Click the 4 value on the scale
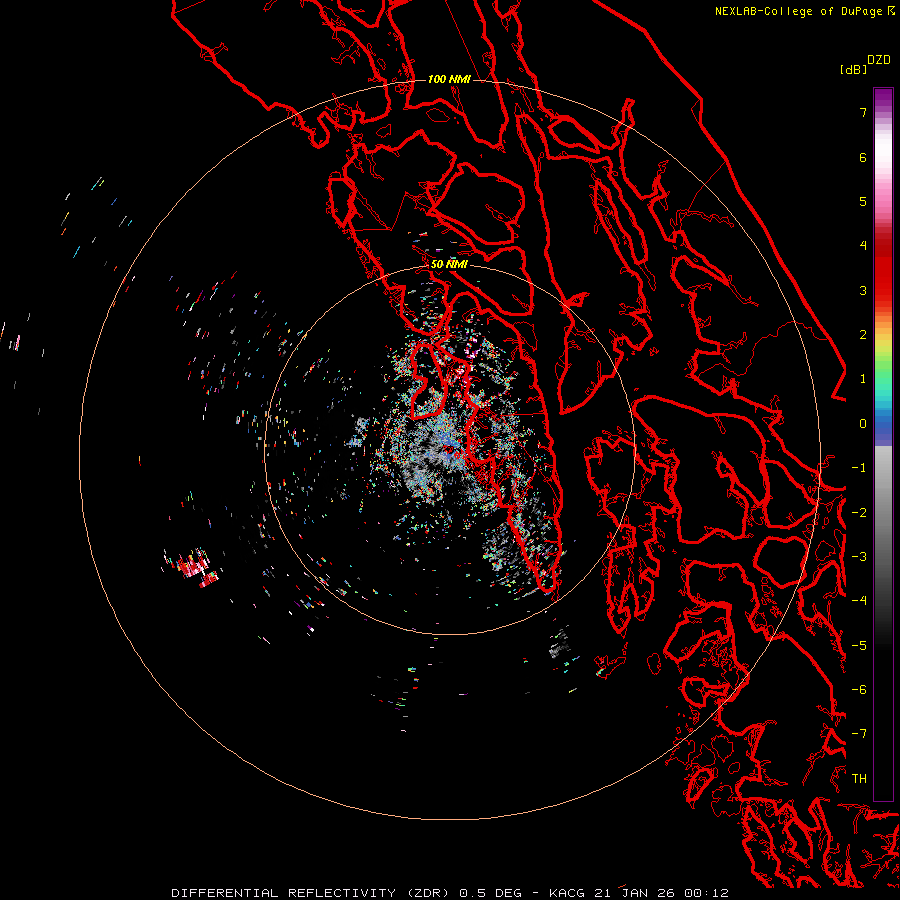 point(863,246)
